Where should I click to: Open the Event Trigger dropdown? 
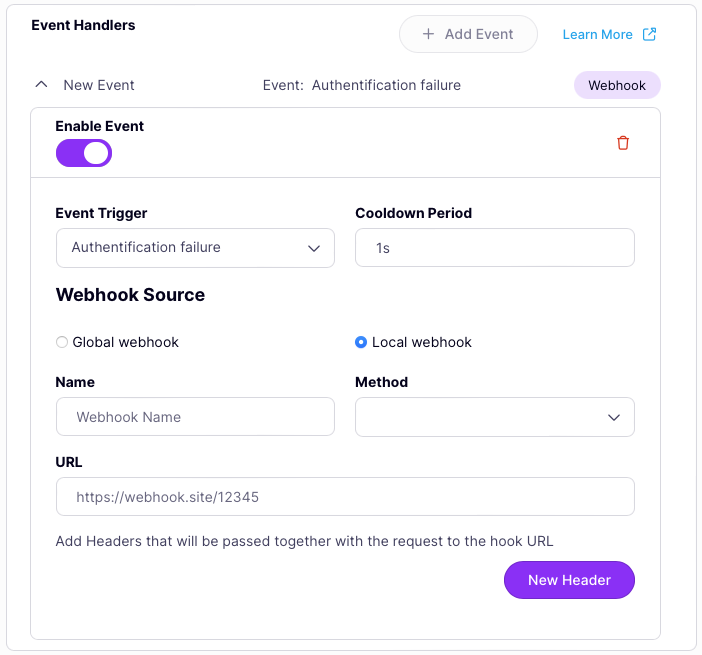(195, 248)
